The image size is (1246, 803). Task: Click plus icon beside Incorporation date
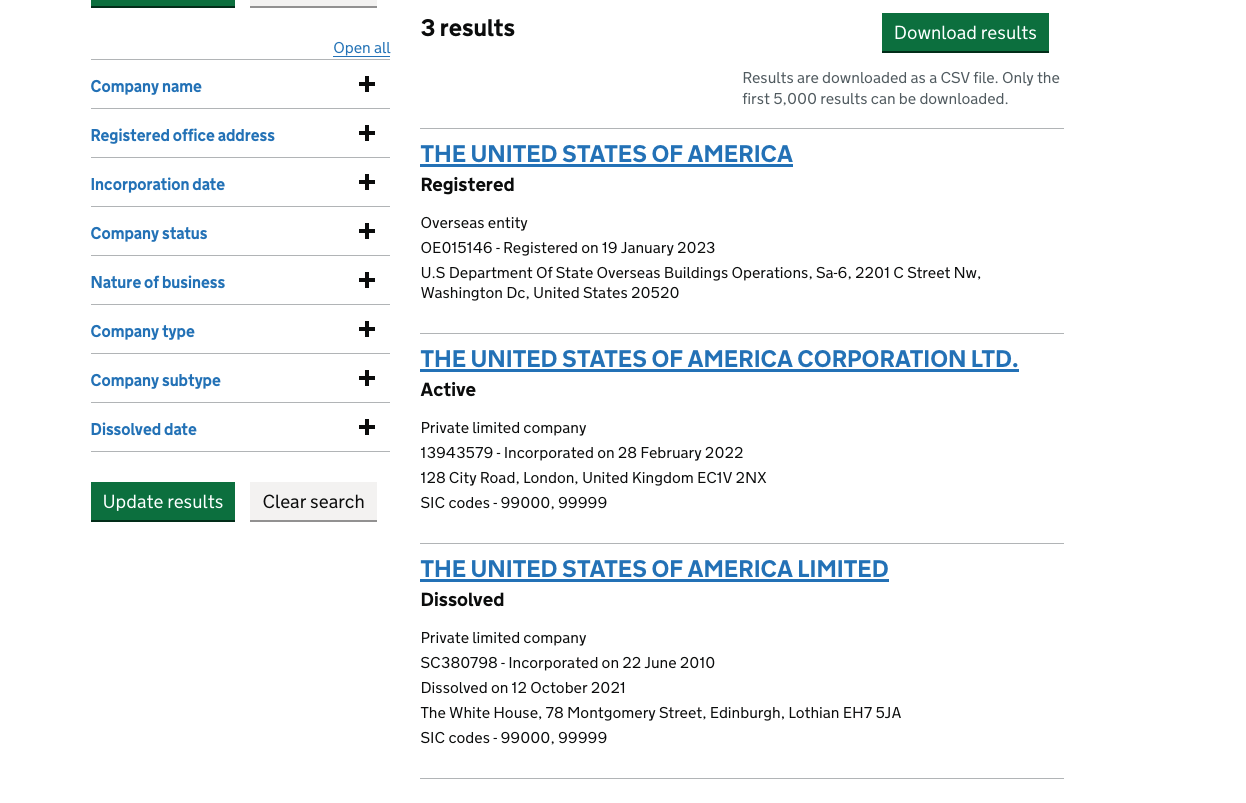pyautogui.click(x=367, y=183)
